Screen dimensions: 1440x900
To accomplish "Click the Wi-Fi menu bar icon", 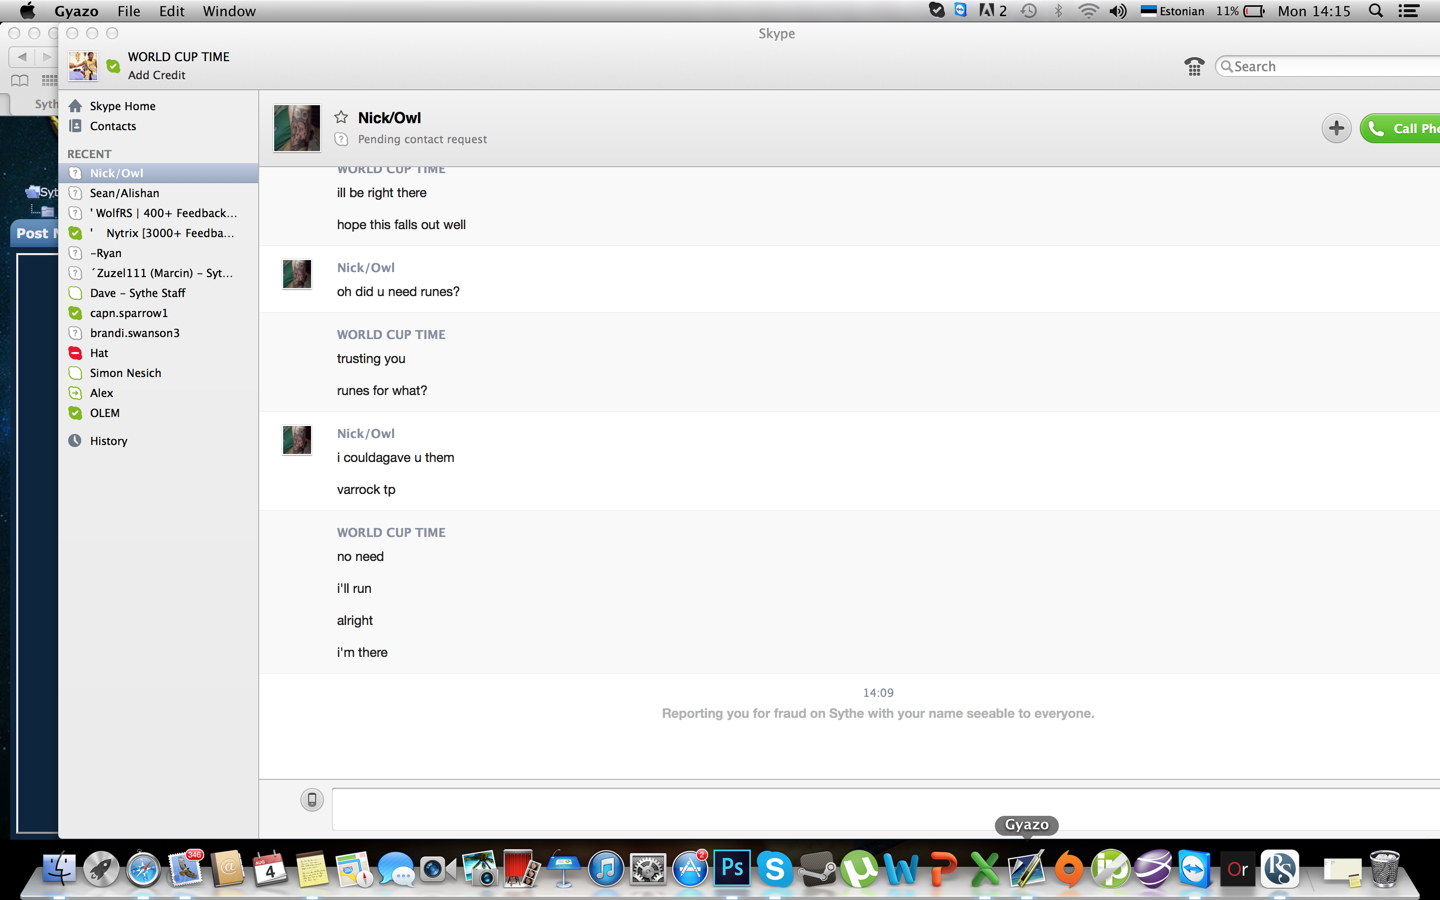I will 1088,11.
